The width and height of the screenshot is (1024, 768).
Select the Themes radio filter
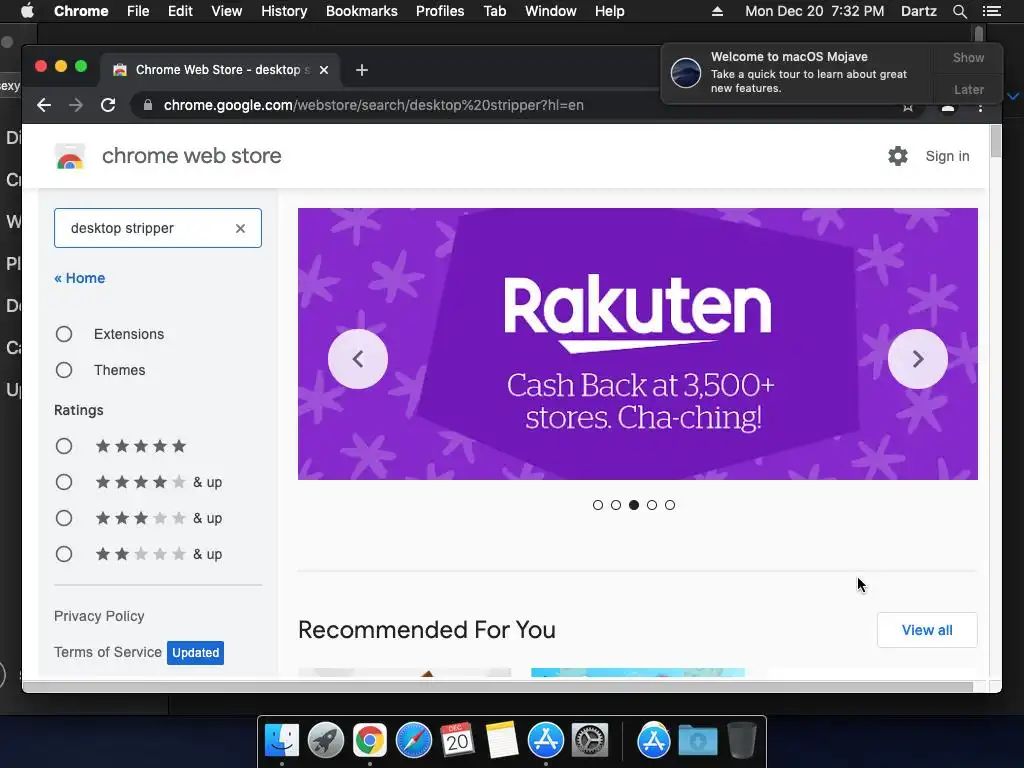click(x=64, y=370)
